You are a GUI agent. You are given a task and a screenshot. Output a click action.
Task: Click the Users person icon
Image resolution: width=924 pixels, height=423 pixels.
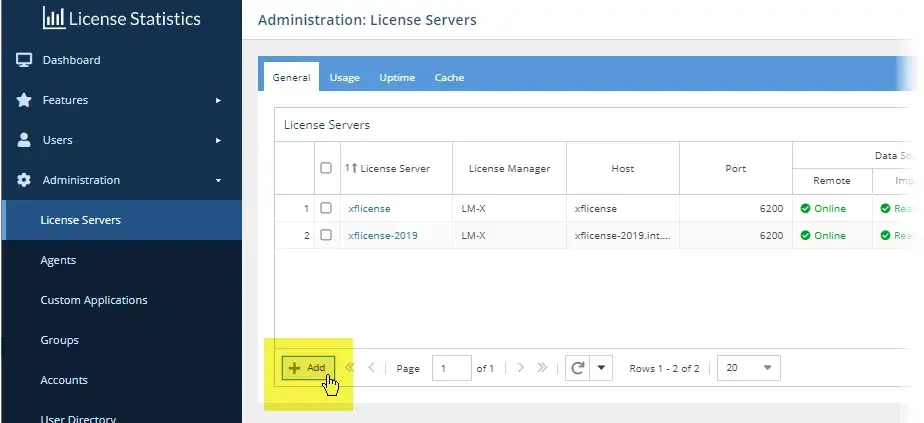(24, 140)
